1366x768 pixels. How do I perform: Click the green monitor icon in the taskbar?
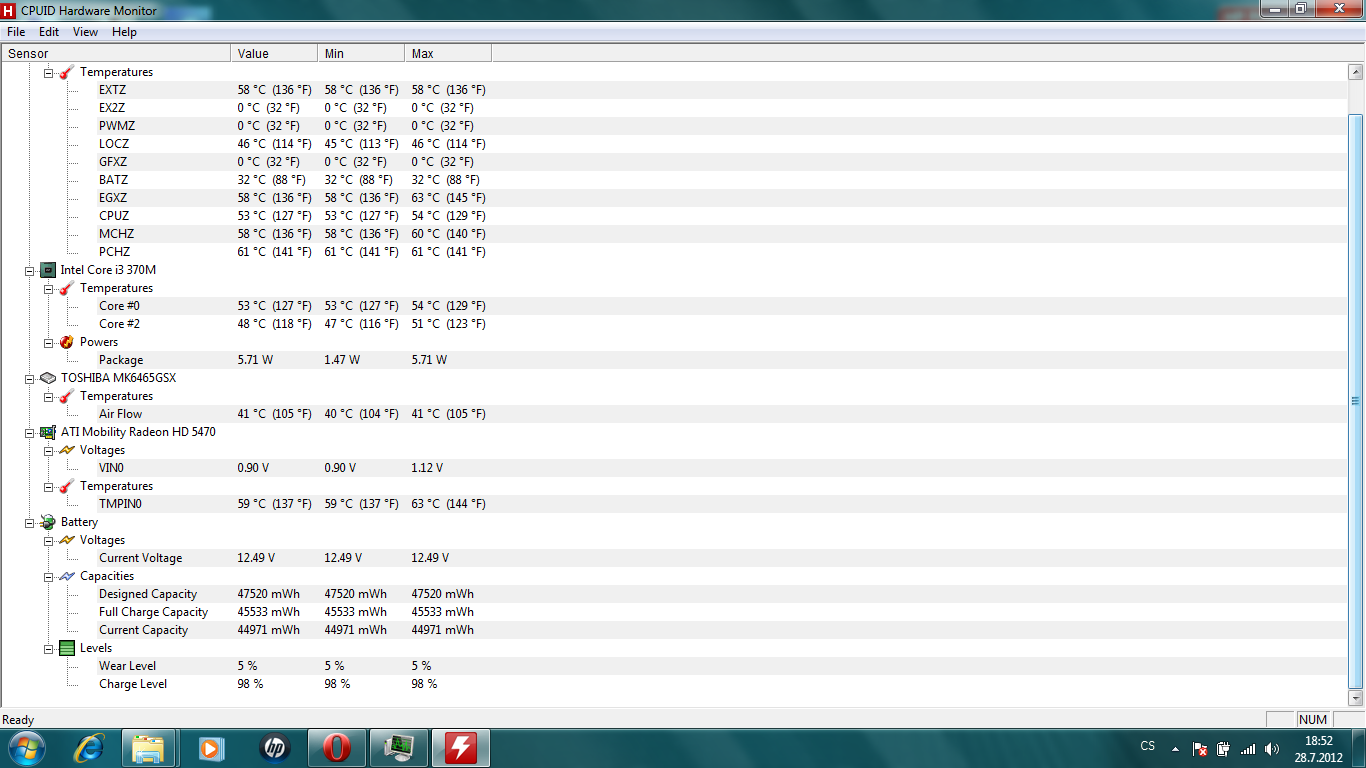point(398,747)
